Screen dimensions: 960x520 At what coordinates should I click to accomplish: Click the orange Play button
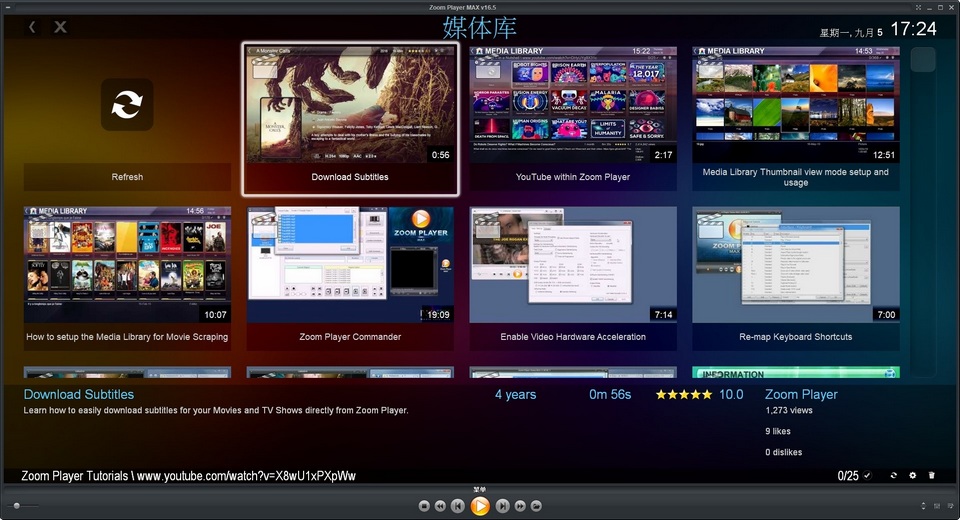[x=480, y=506]
